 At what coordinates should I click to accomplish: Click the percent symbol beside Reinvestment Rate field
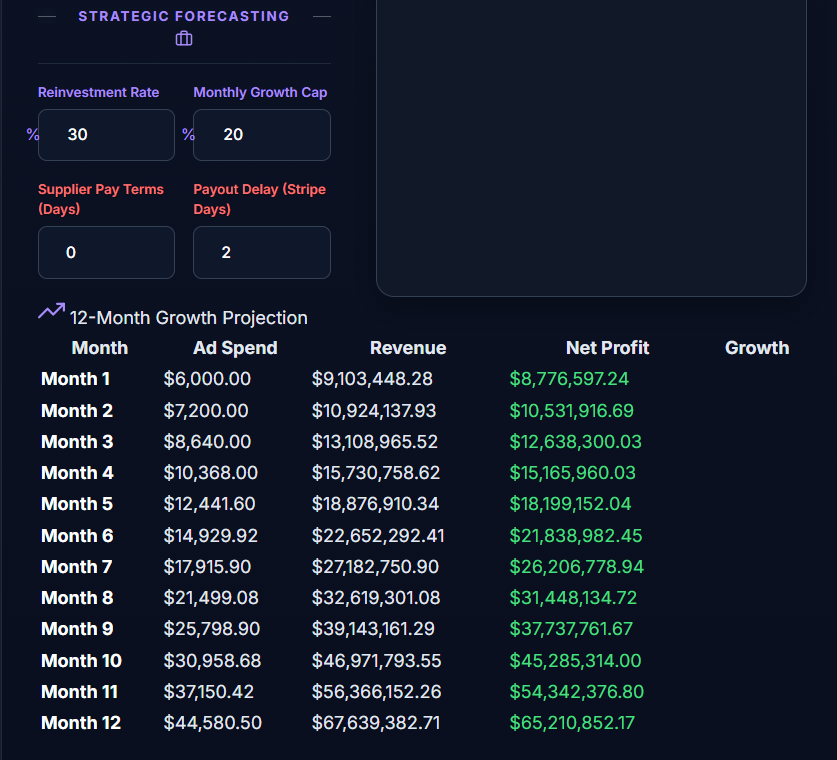pyautogui.click(x=33, y=134)
